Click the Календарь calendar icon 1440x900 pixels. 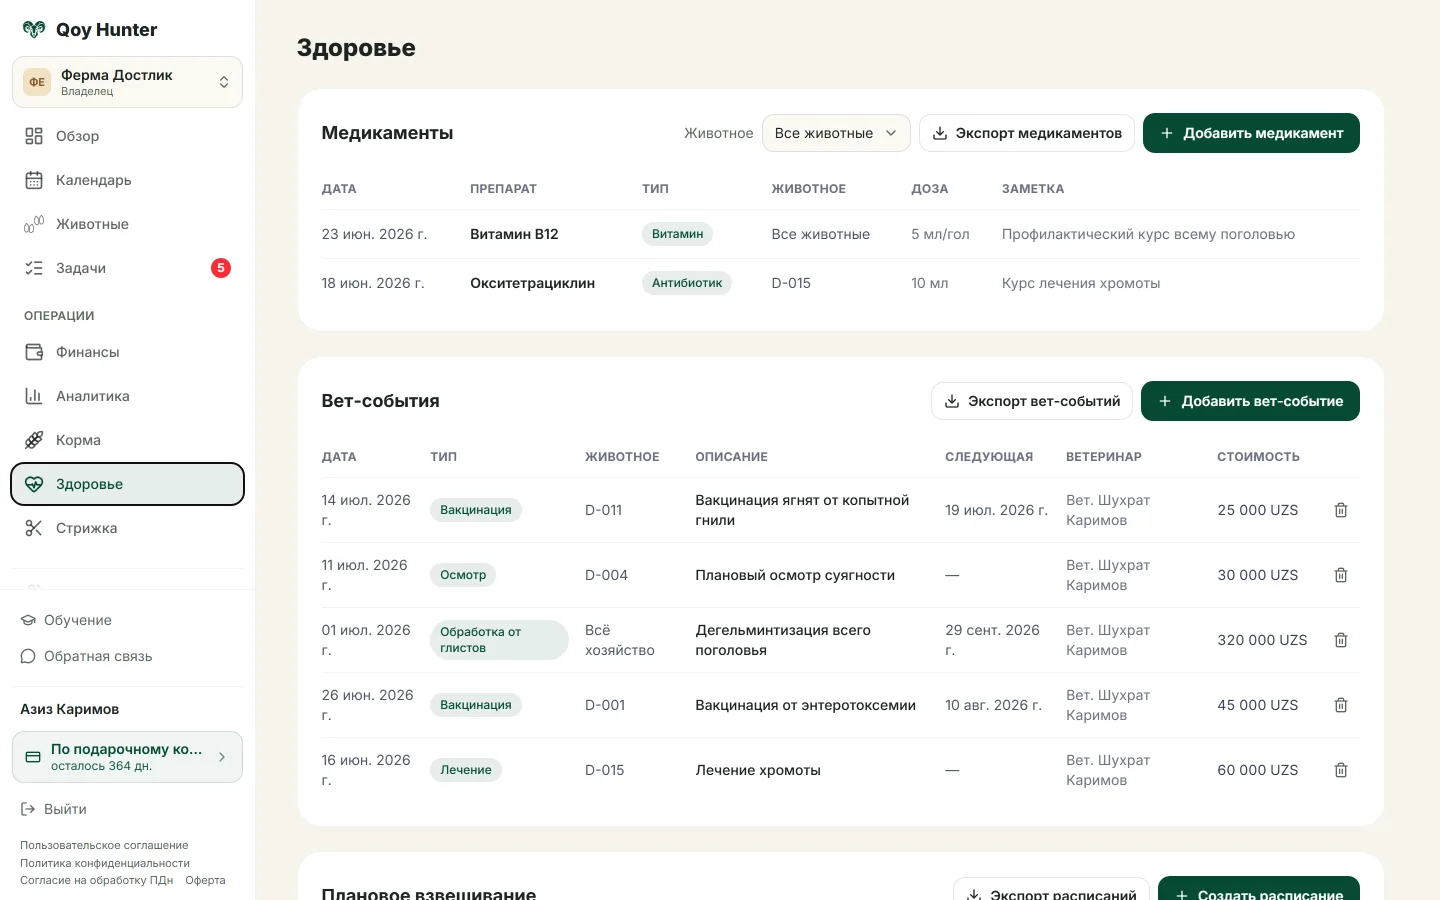point(34,180)
